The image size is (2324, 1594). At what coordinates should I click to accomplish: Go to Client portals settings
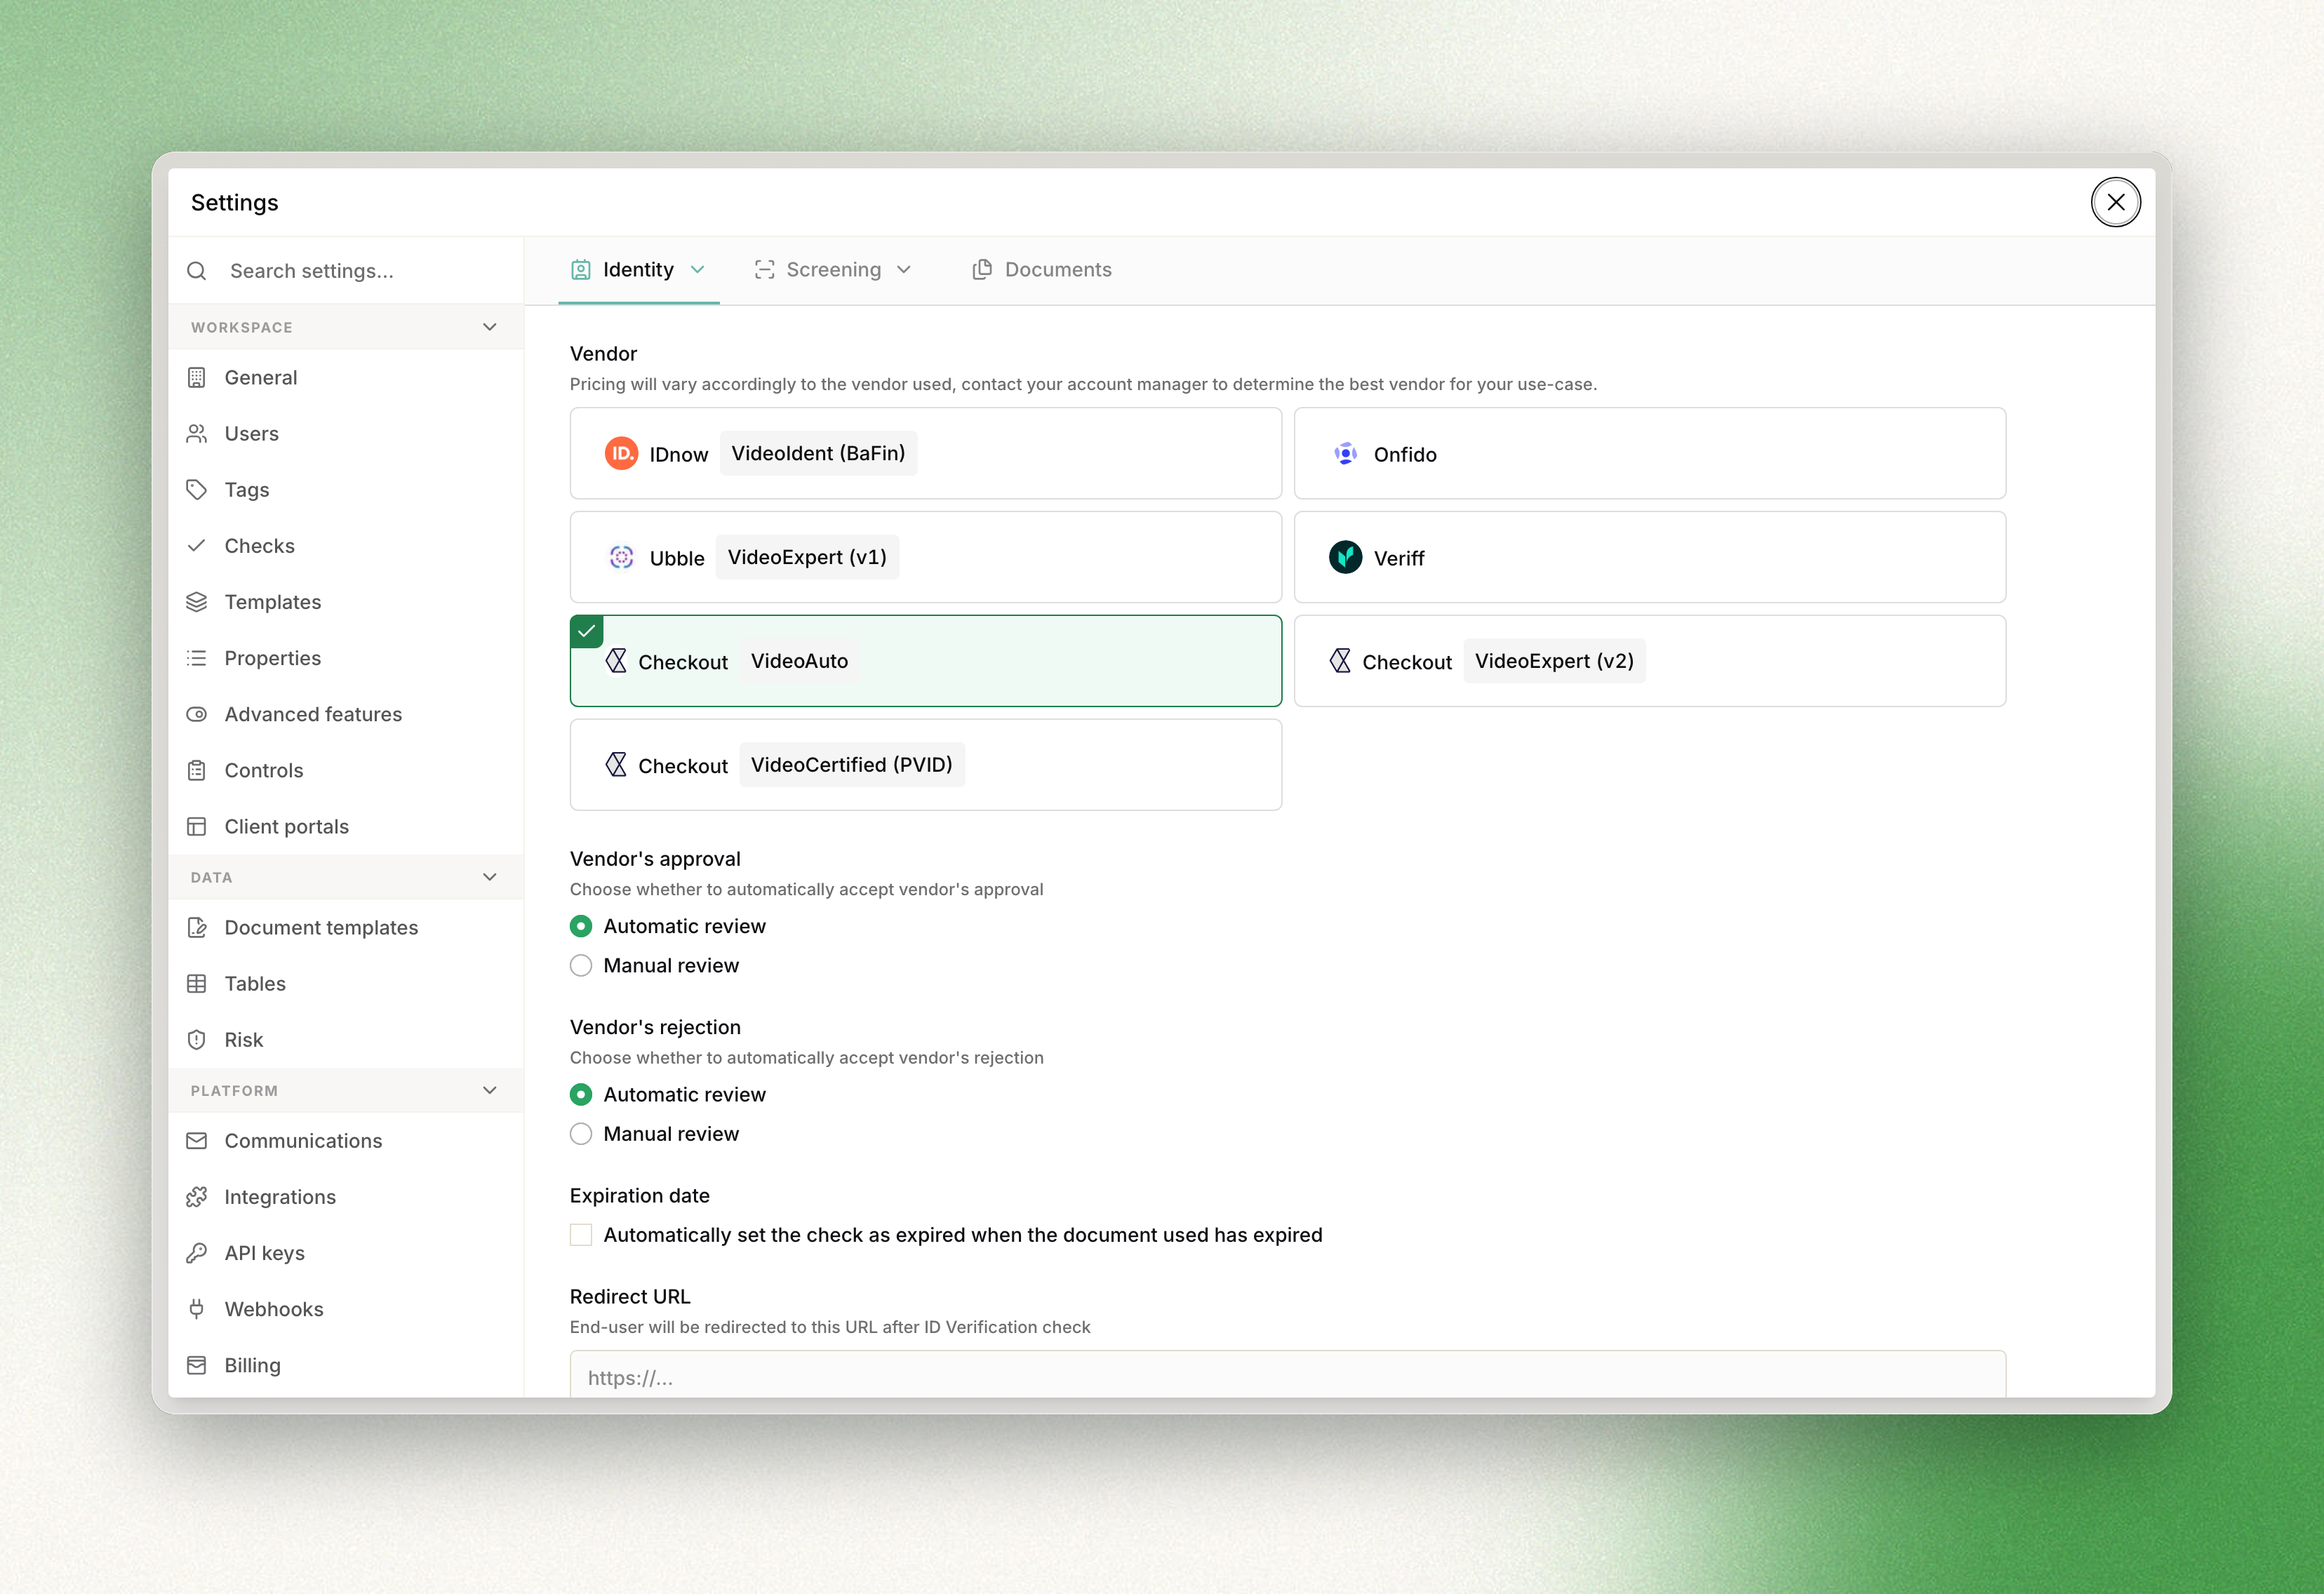[x=346, y=826]
